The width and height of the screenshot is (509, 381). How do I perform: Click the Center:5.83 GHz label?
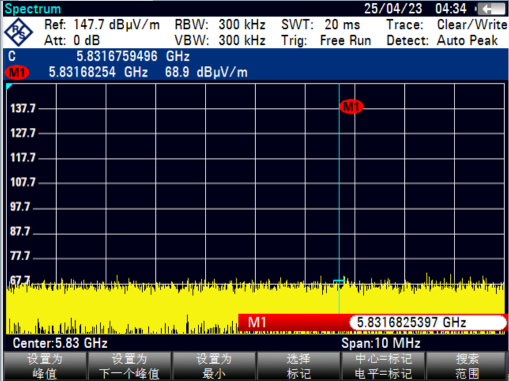click(x=60, y=343)
